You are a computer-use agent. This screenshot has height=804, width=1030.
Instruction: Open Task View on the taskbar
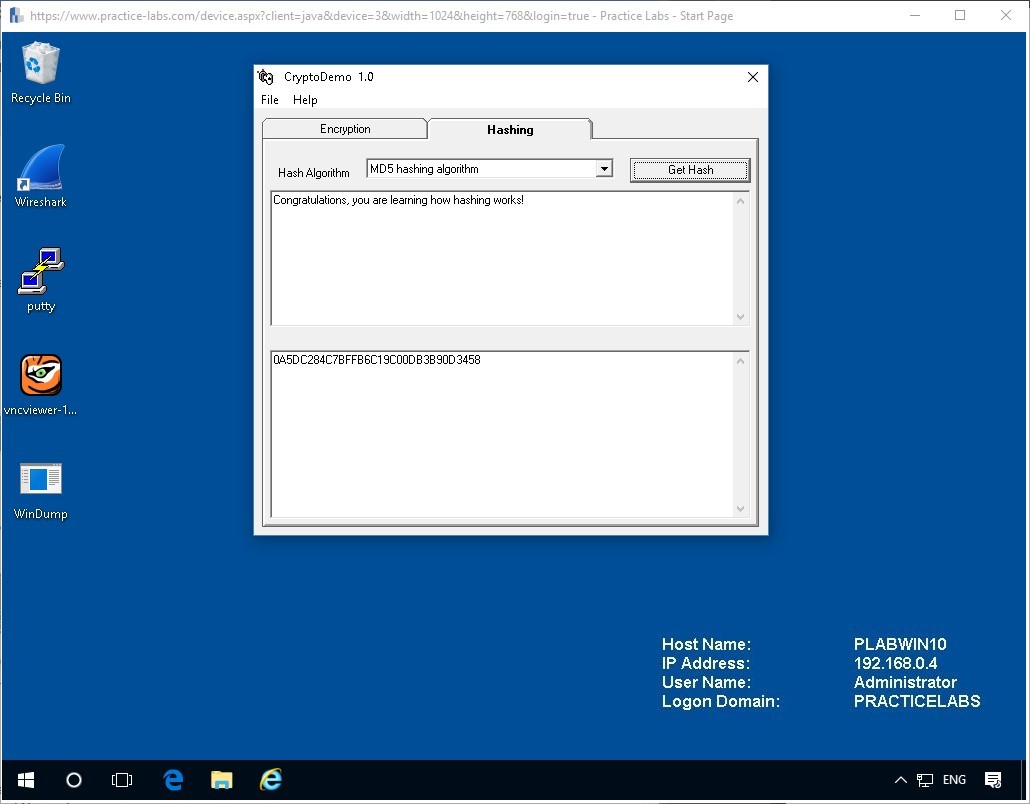point(122,780)
